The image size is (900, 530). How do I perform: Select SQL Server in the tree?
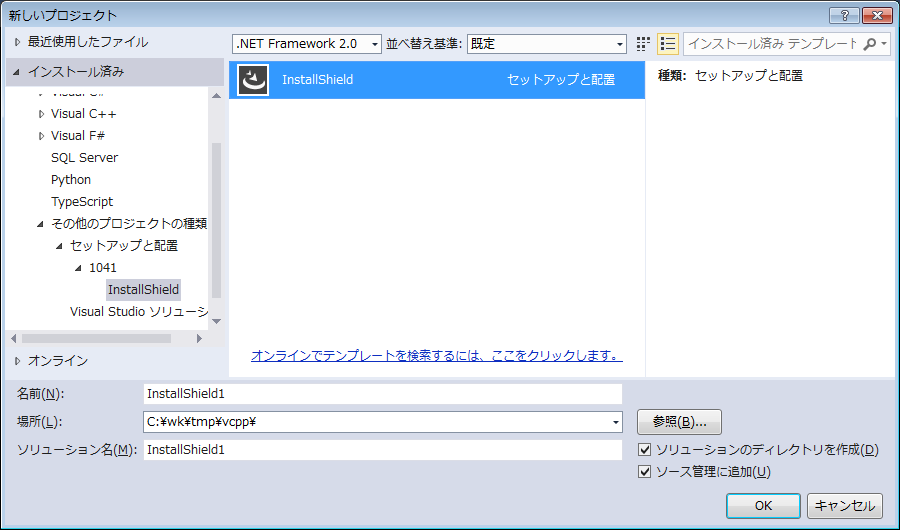[84, 158]
